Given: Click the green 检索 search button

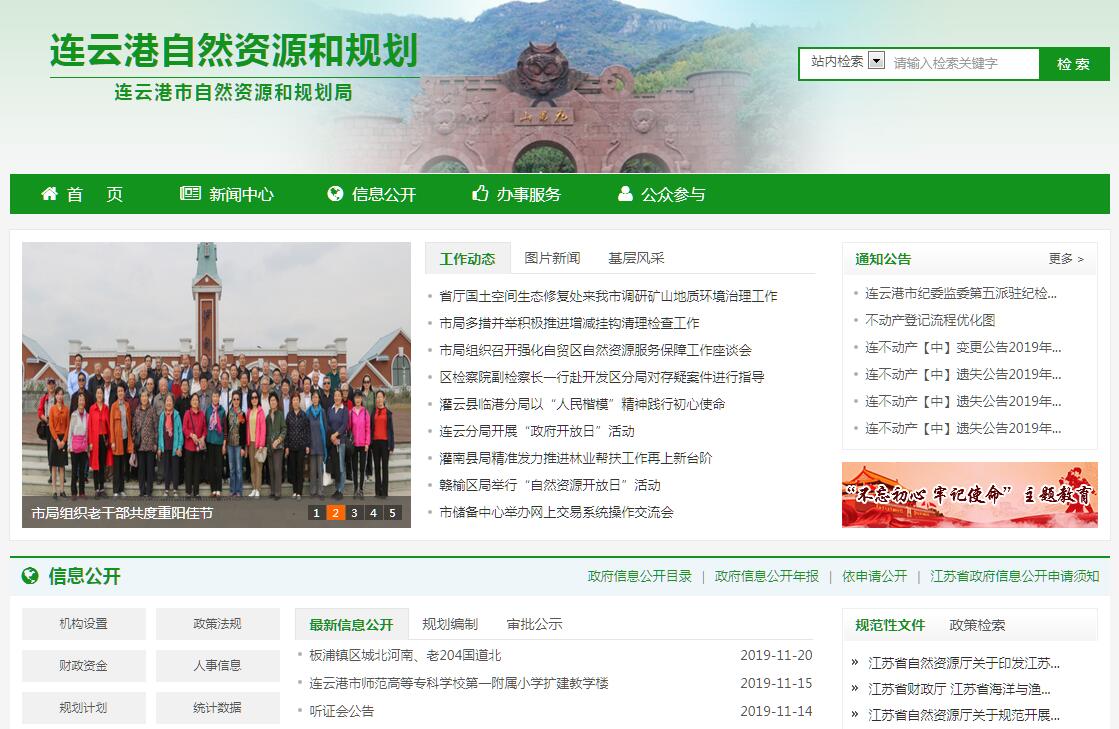Looking at the screenshot, I should (1073, 64).
